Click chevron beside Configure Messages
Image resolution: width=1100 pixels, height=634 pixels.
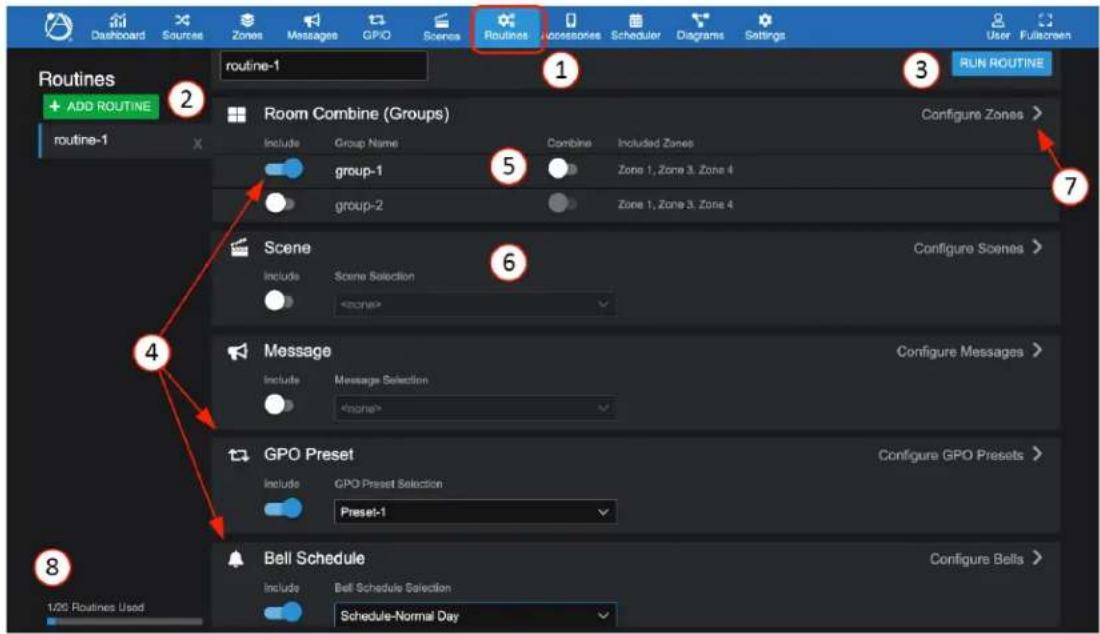[1038, 351]
